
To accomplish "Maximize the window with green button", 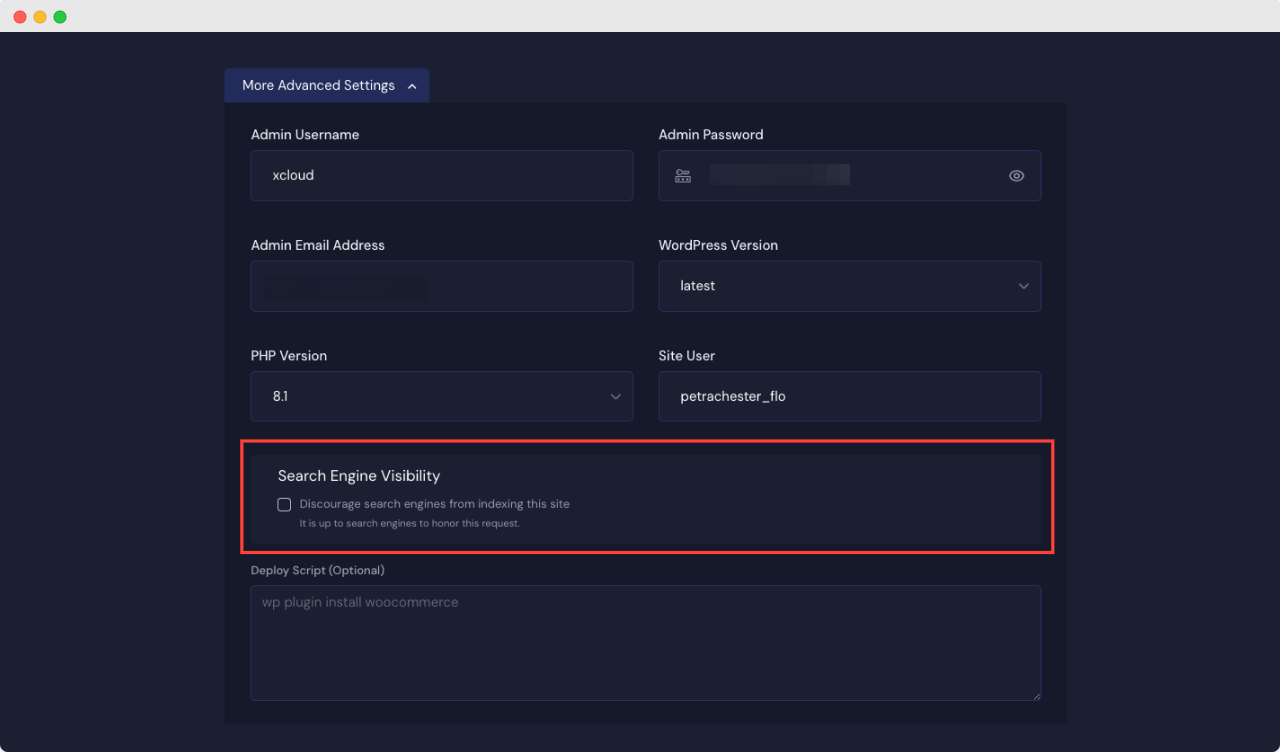I will [60, 17].
